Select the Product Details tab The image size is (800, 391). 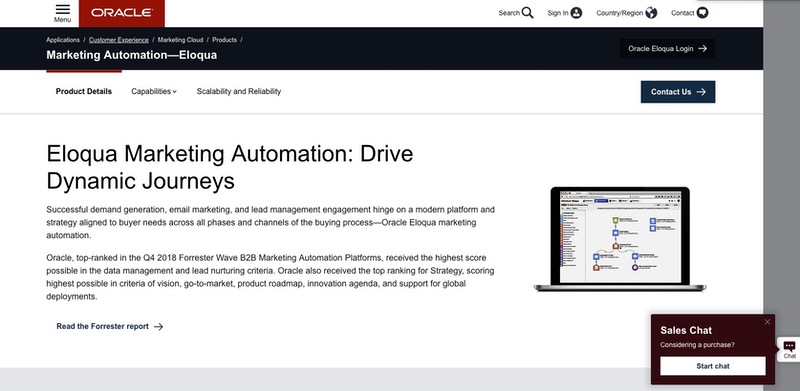[x=84, y=91]
